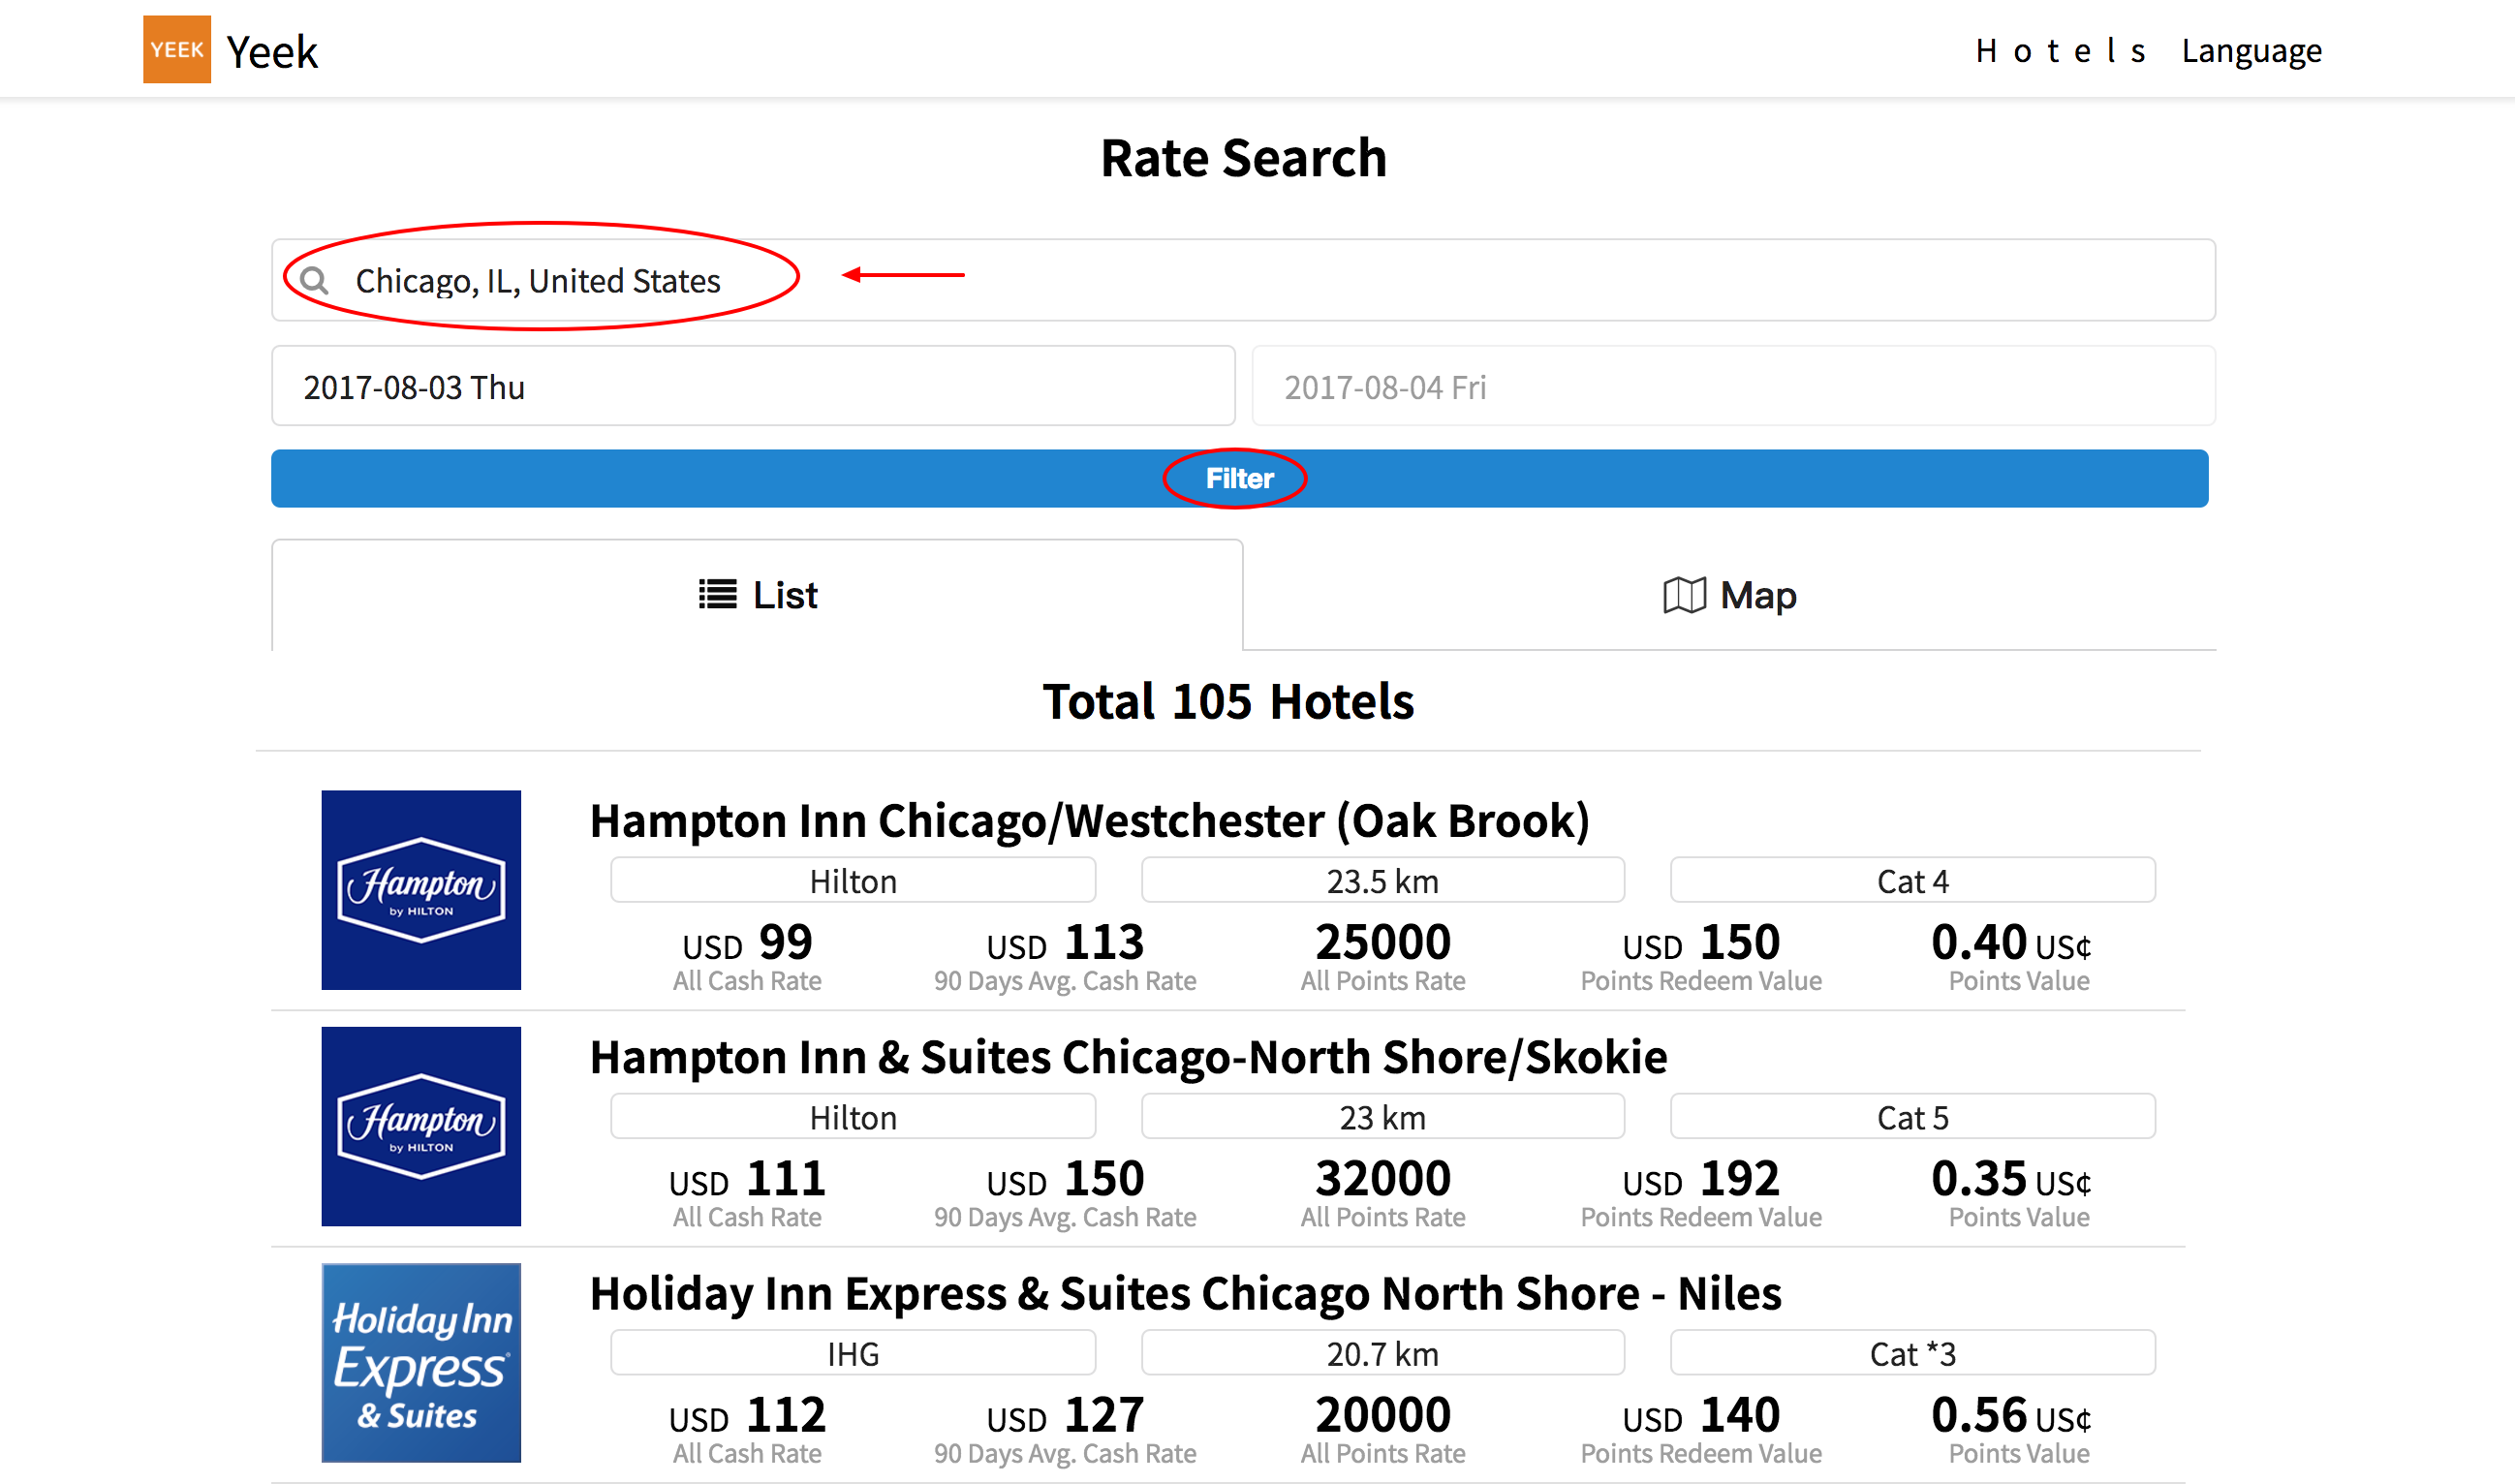Screen dimensions: 2515x1484
Task: Open Hampton Inn Chicago/Westchester (Oak Brook) title
Action: tap(1089, 821)
